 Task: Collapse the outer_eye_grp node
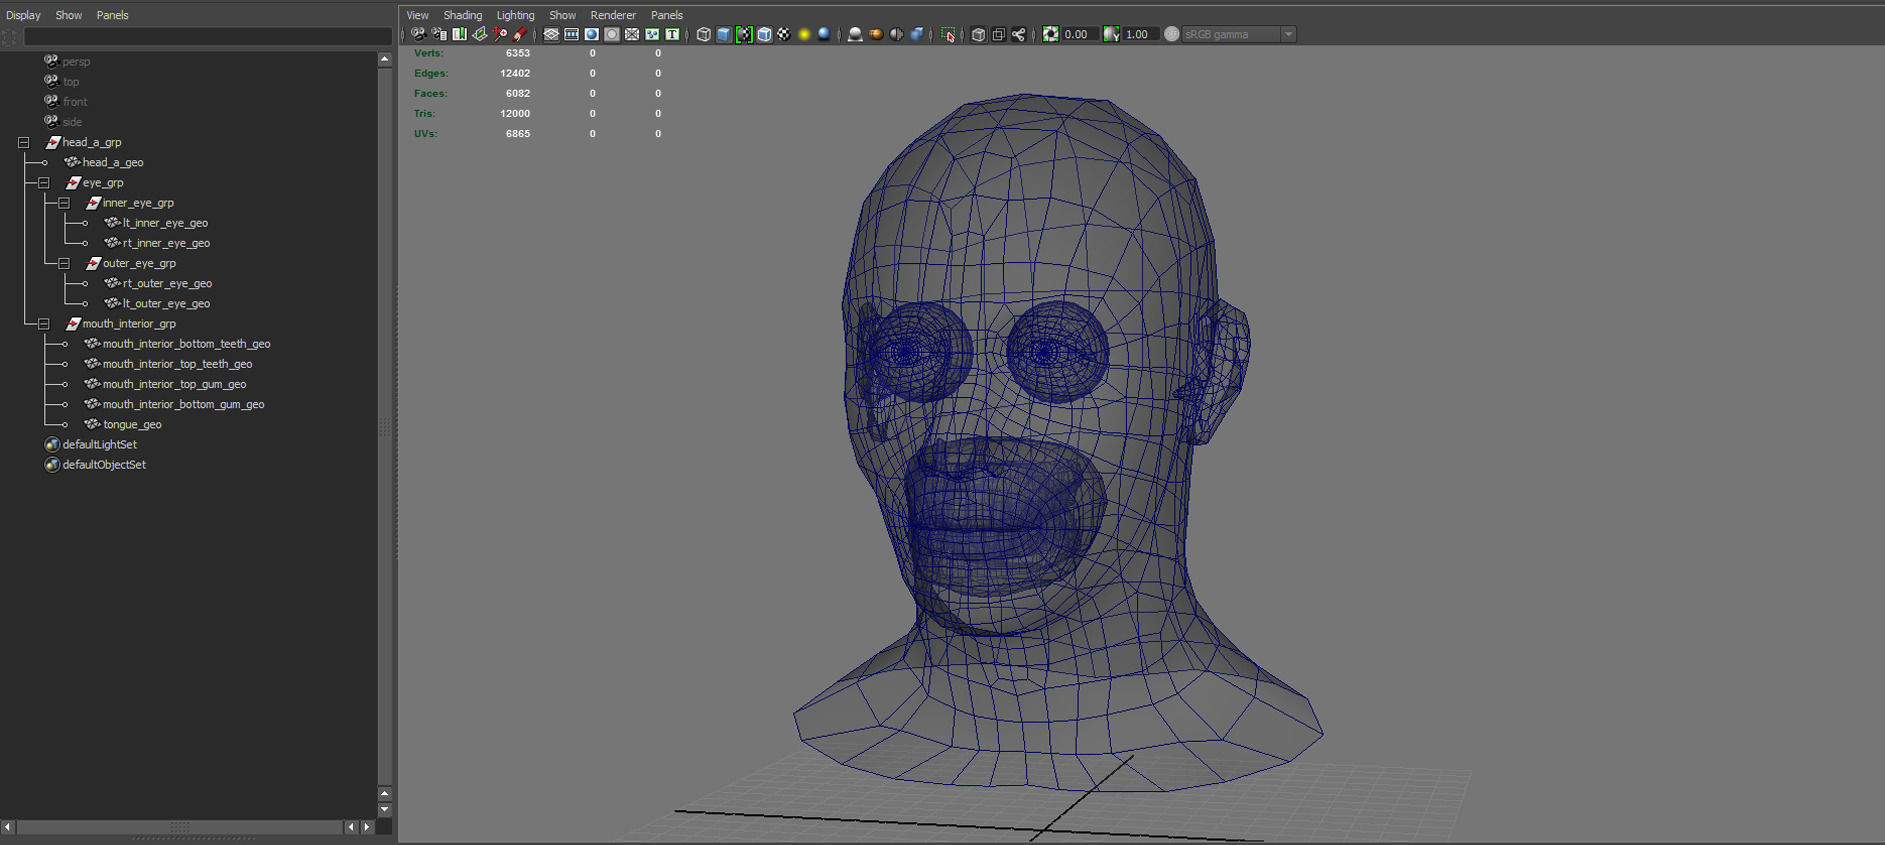pyautogui.click(x=64, y=264)
